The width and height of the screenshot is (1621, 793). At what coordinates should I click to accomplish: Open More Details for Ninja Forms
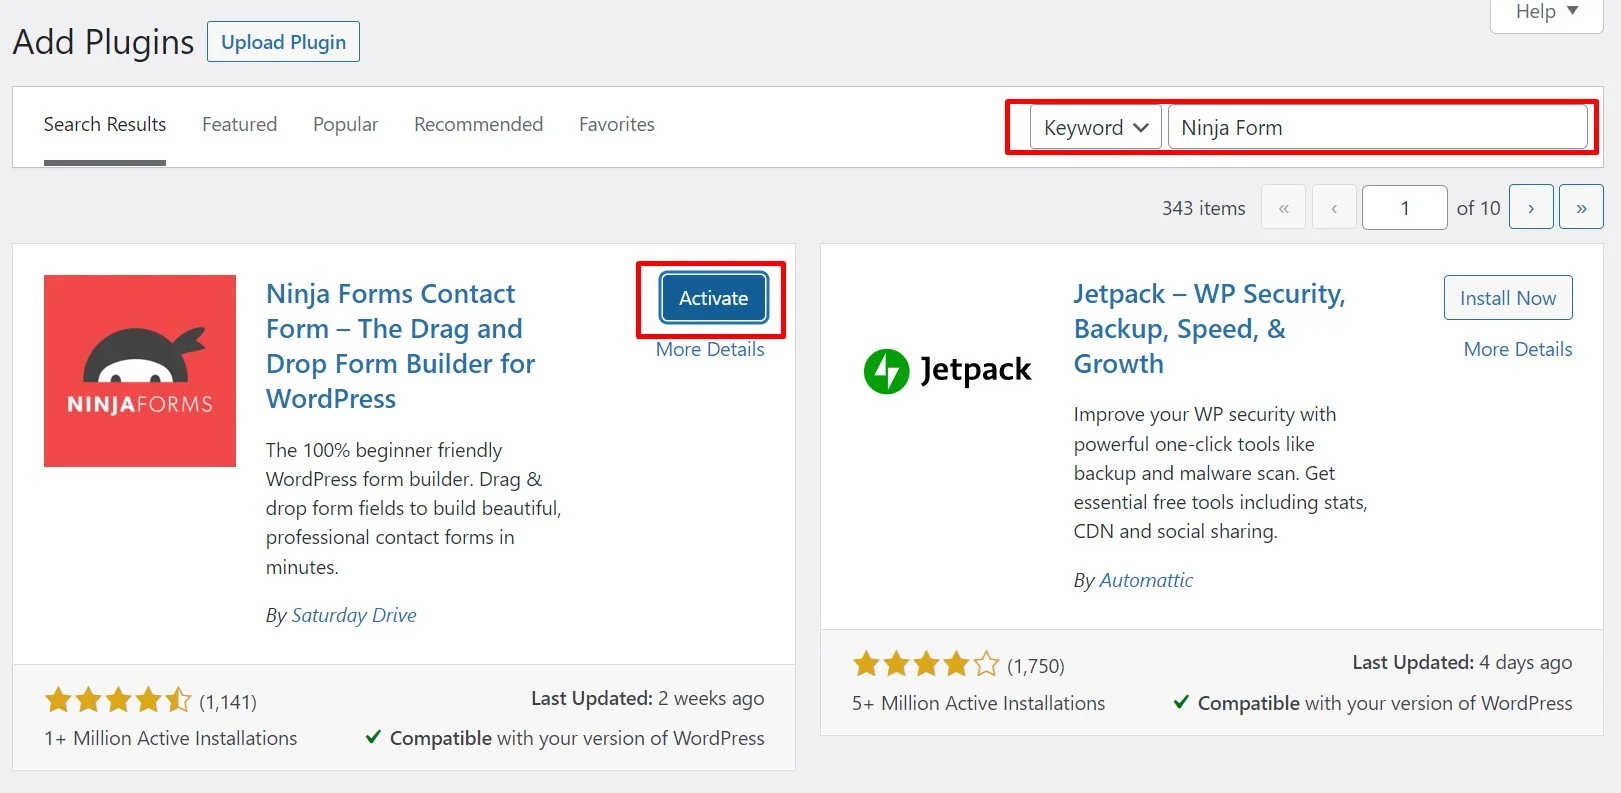710,349
